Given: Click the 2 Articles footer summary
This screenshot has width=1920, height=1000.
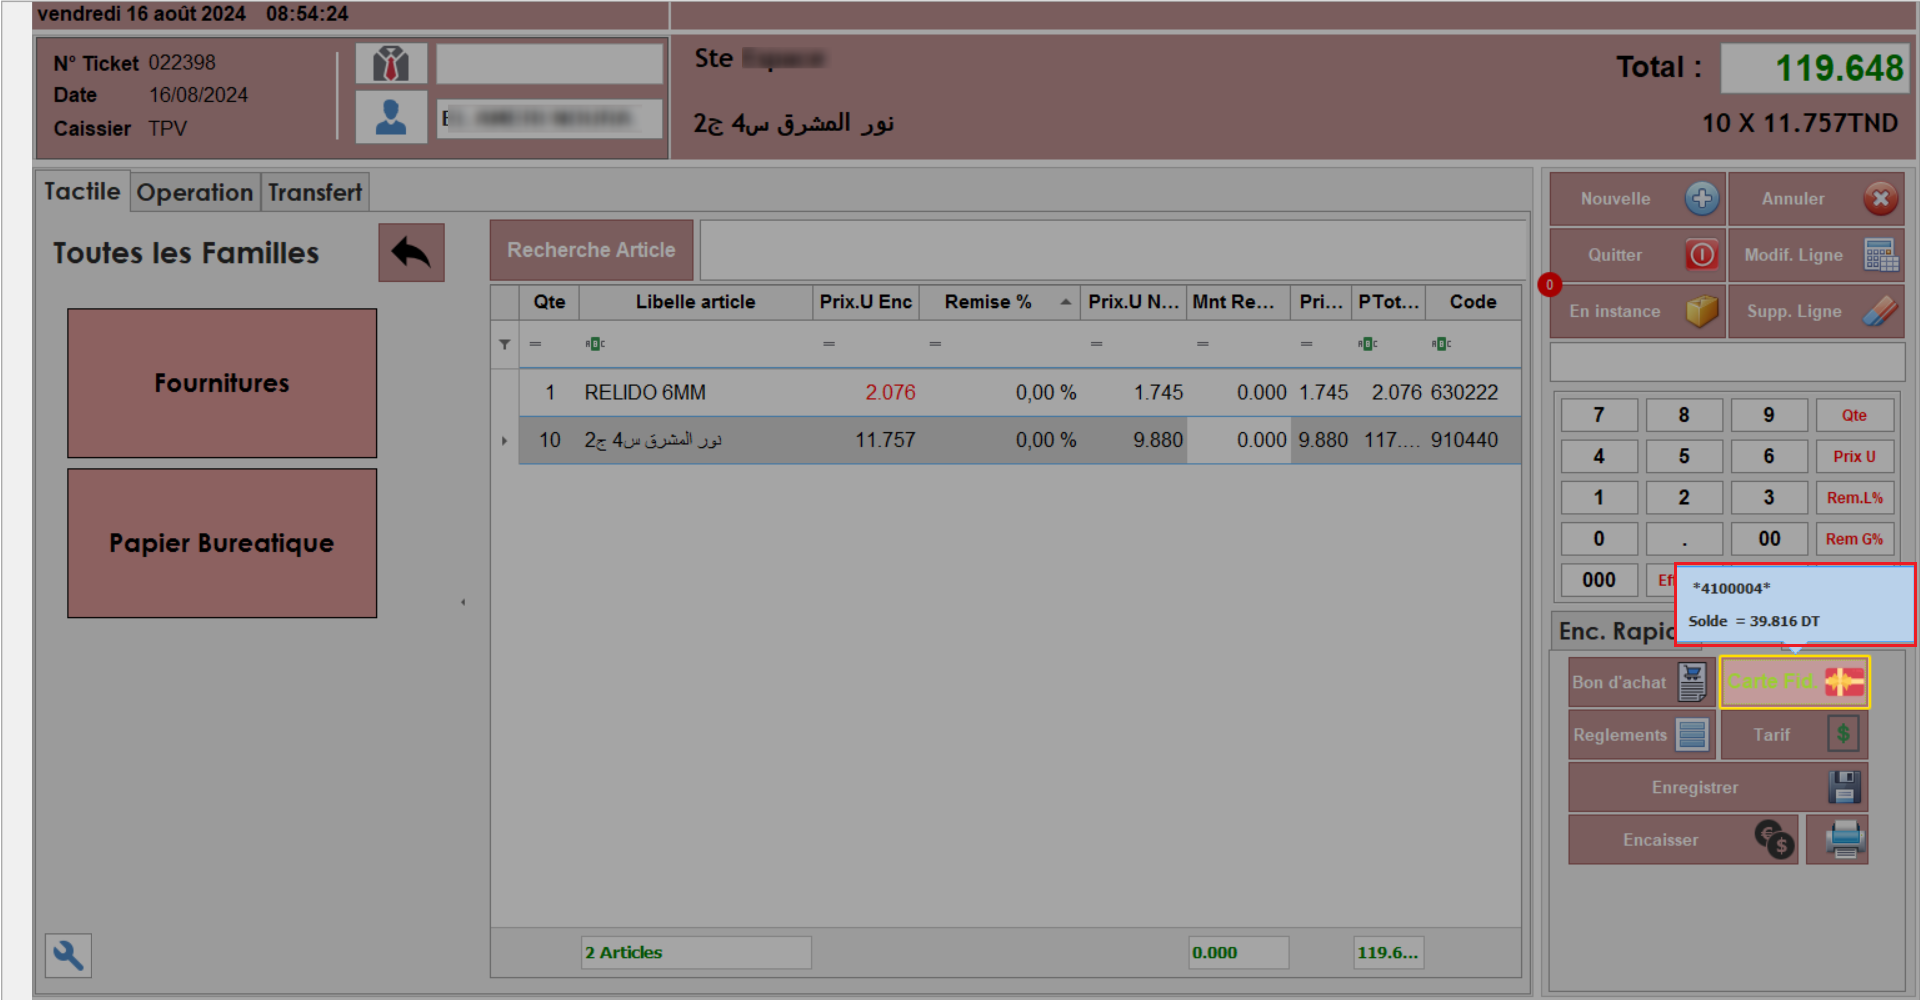Looking at the screenshot, I should [x=696, y=952].
